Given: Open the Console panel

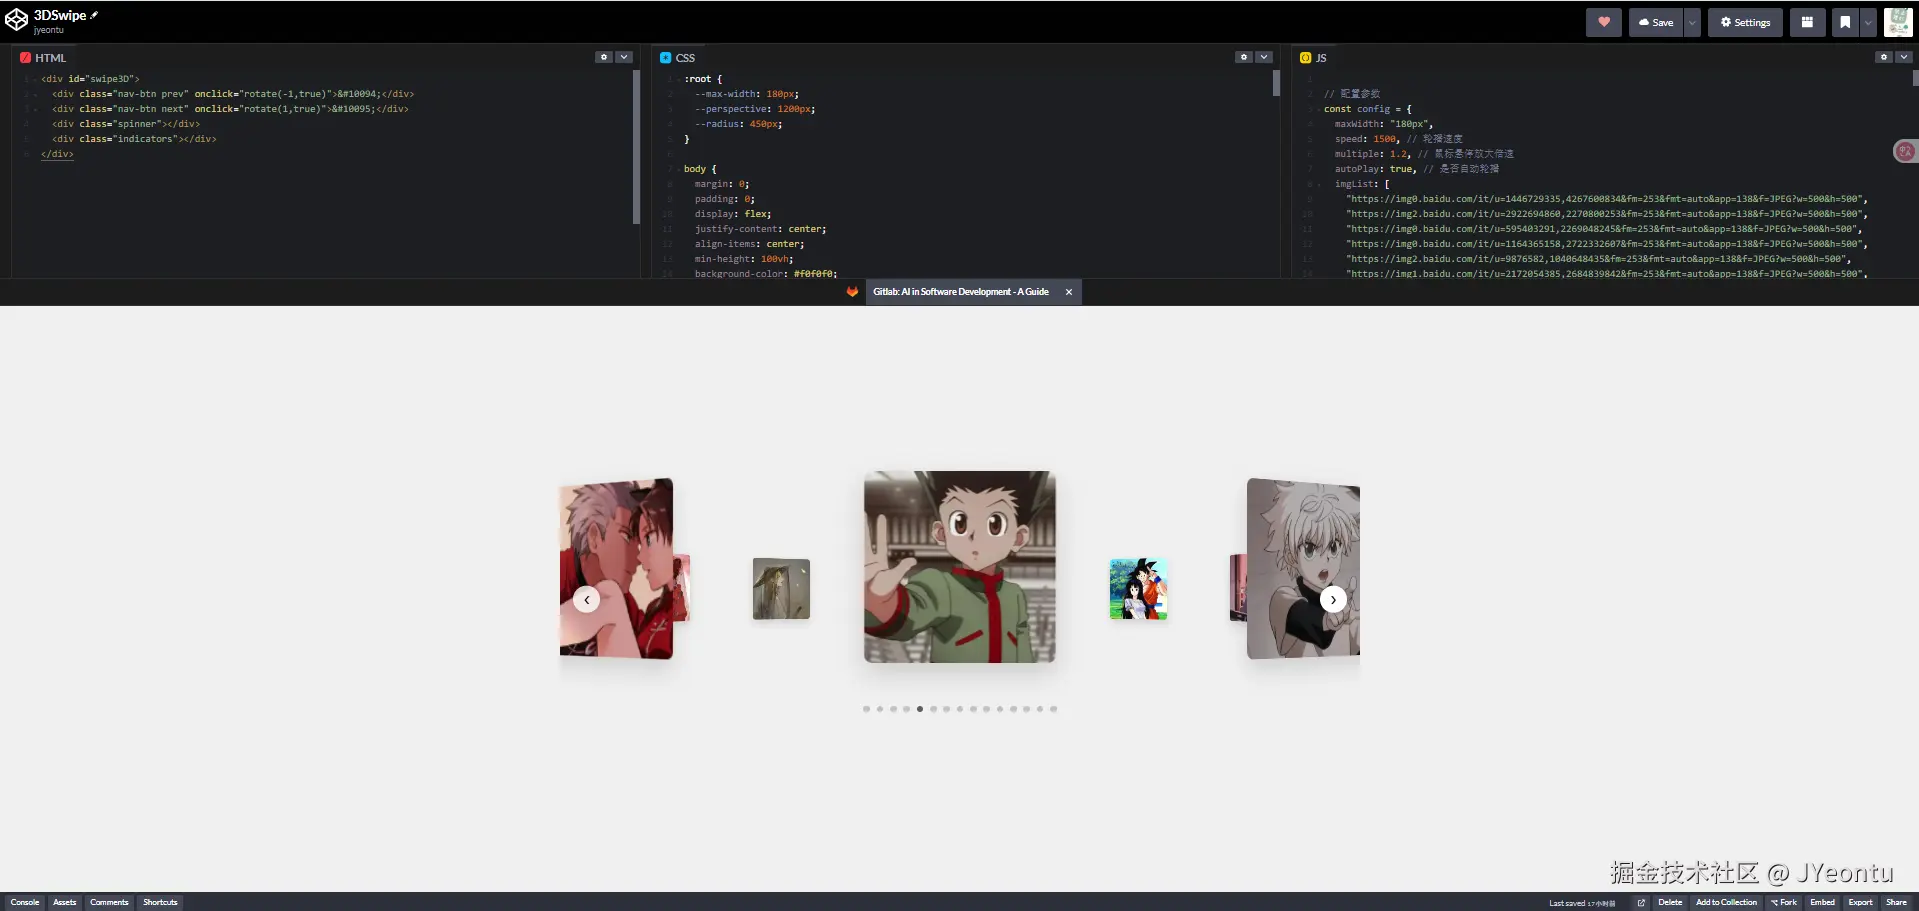Looking at the screenshot, I should click(x=25, y=902).
